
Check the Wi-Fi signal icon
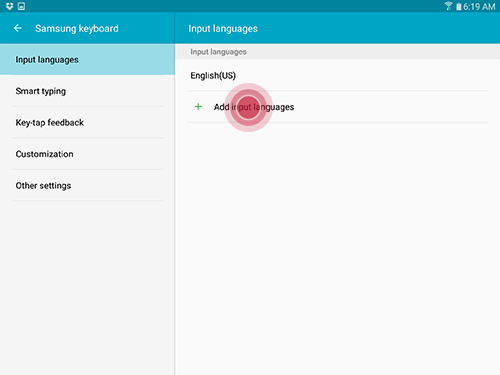click(448, 6)
